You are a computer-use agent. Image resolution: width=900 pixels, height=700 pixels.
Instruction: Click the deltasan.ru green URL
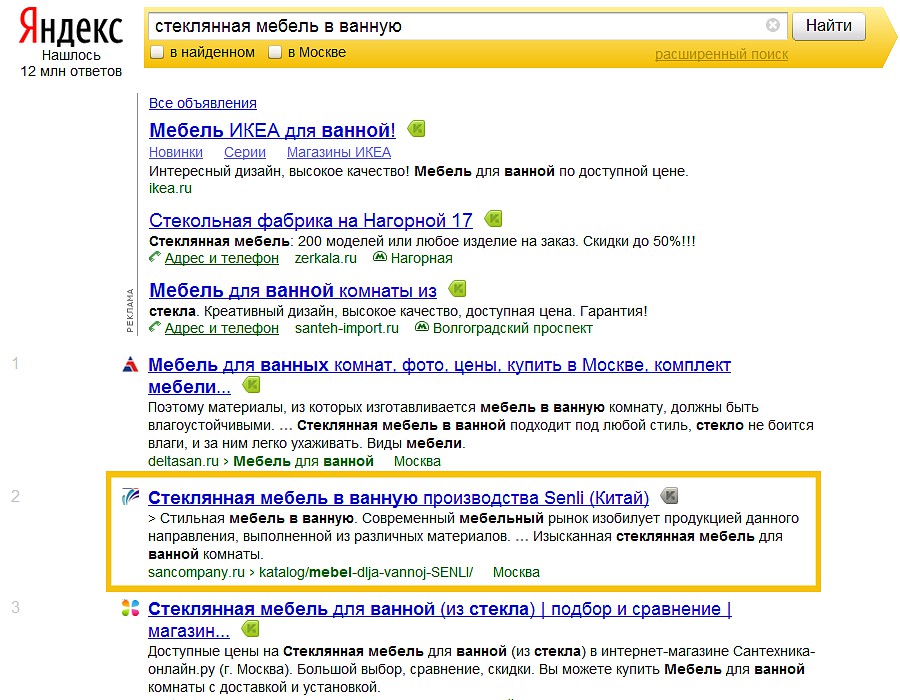tap(183, 461)
